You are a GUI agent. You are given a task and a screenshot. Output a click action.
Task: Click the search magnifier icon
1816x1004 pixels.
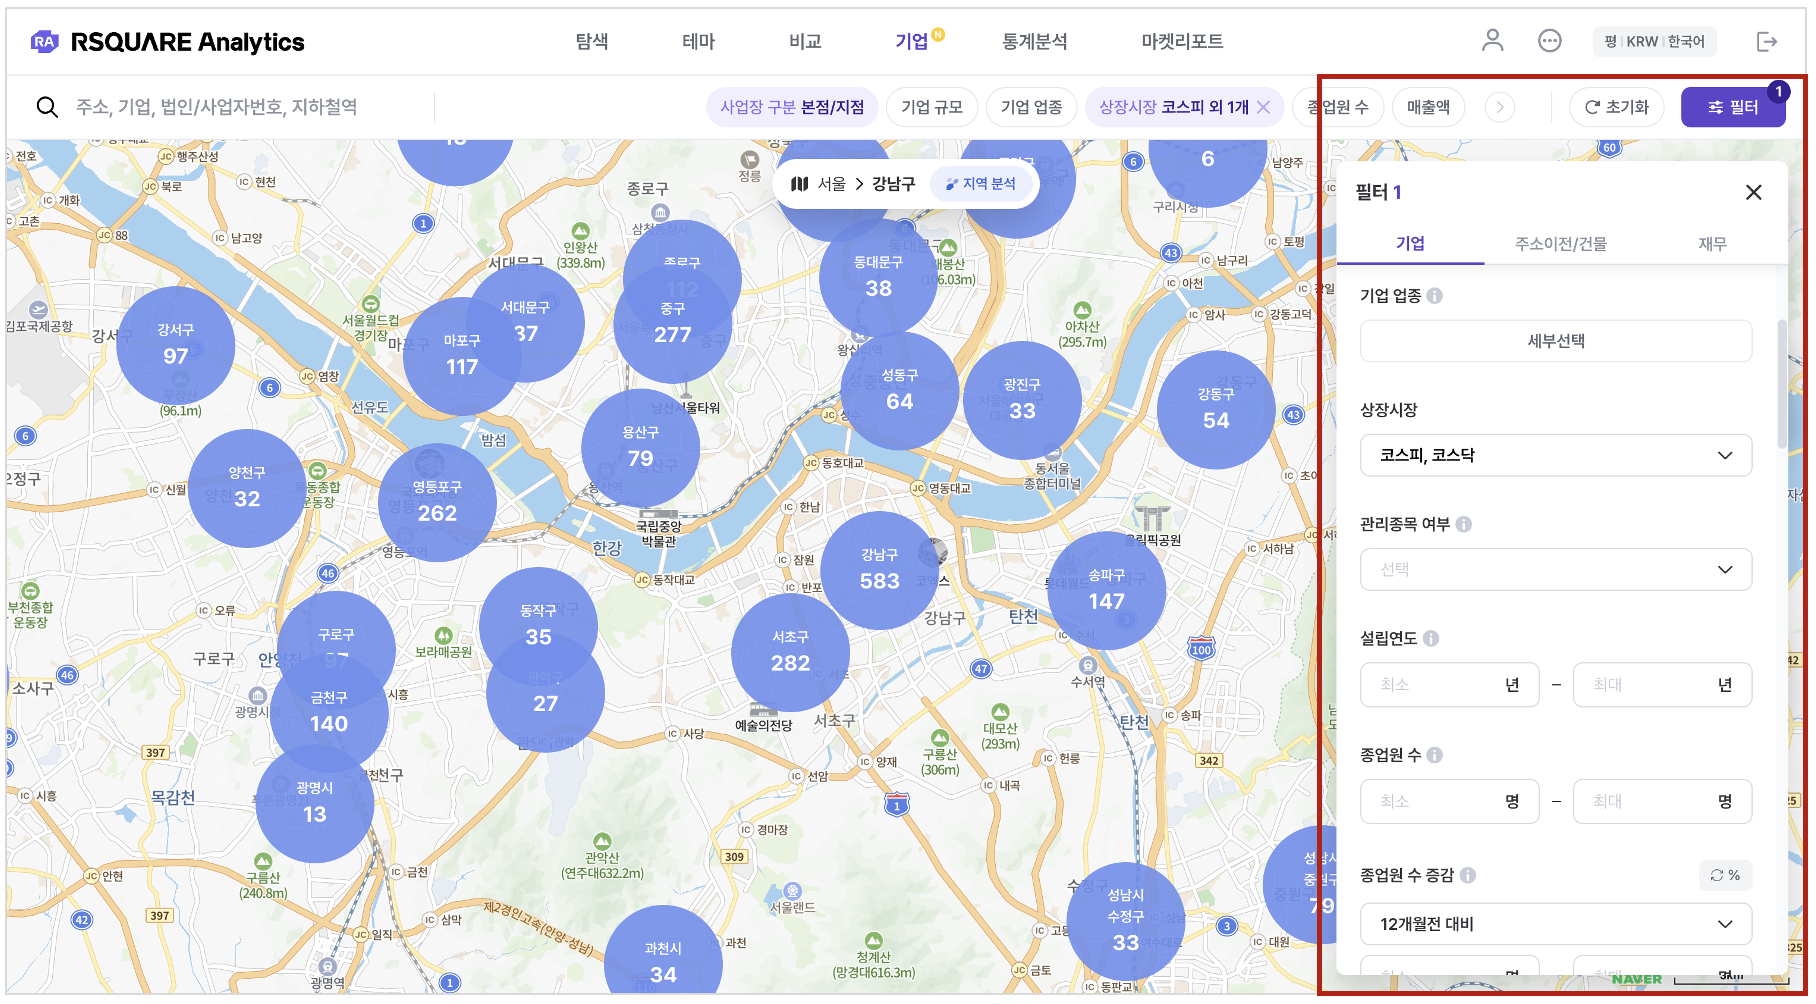(x=47, y=107)
